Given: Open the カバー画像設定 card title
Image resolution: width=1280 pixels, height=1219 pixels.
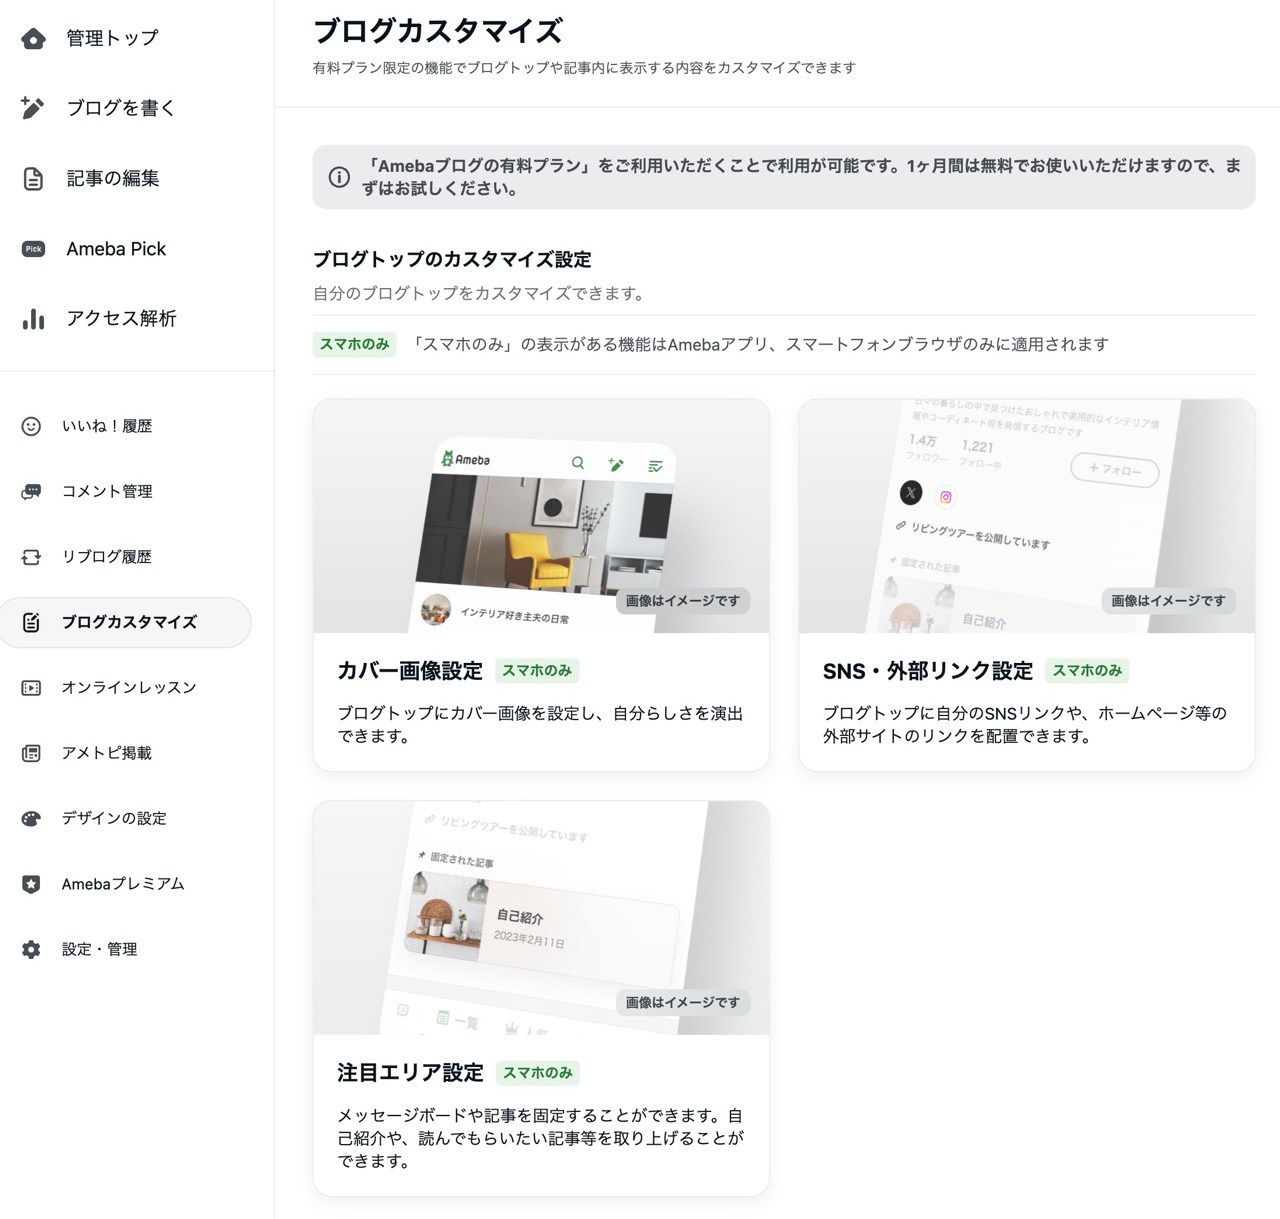Looking at the screenshot, I should 410,671.
